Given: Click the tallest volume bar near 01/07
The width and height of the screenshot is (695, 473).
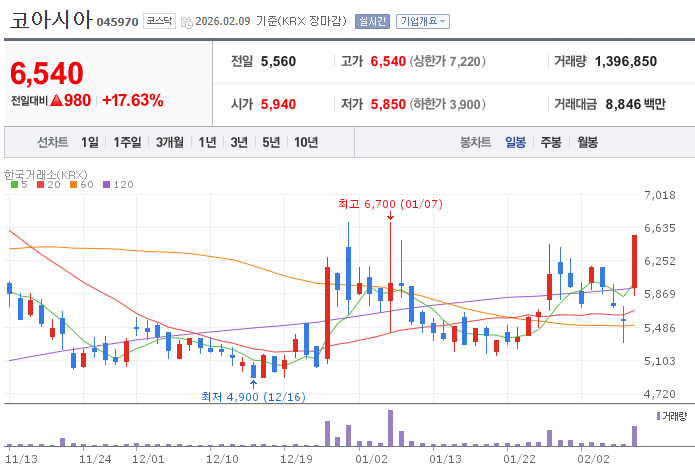Looking at the screenshot, I should click(x=390, y=428).
